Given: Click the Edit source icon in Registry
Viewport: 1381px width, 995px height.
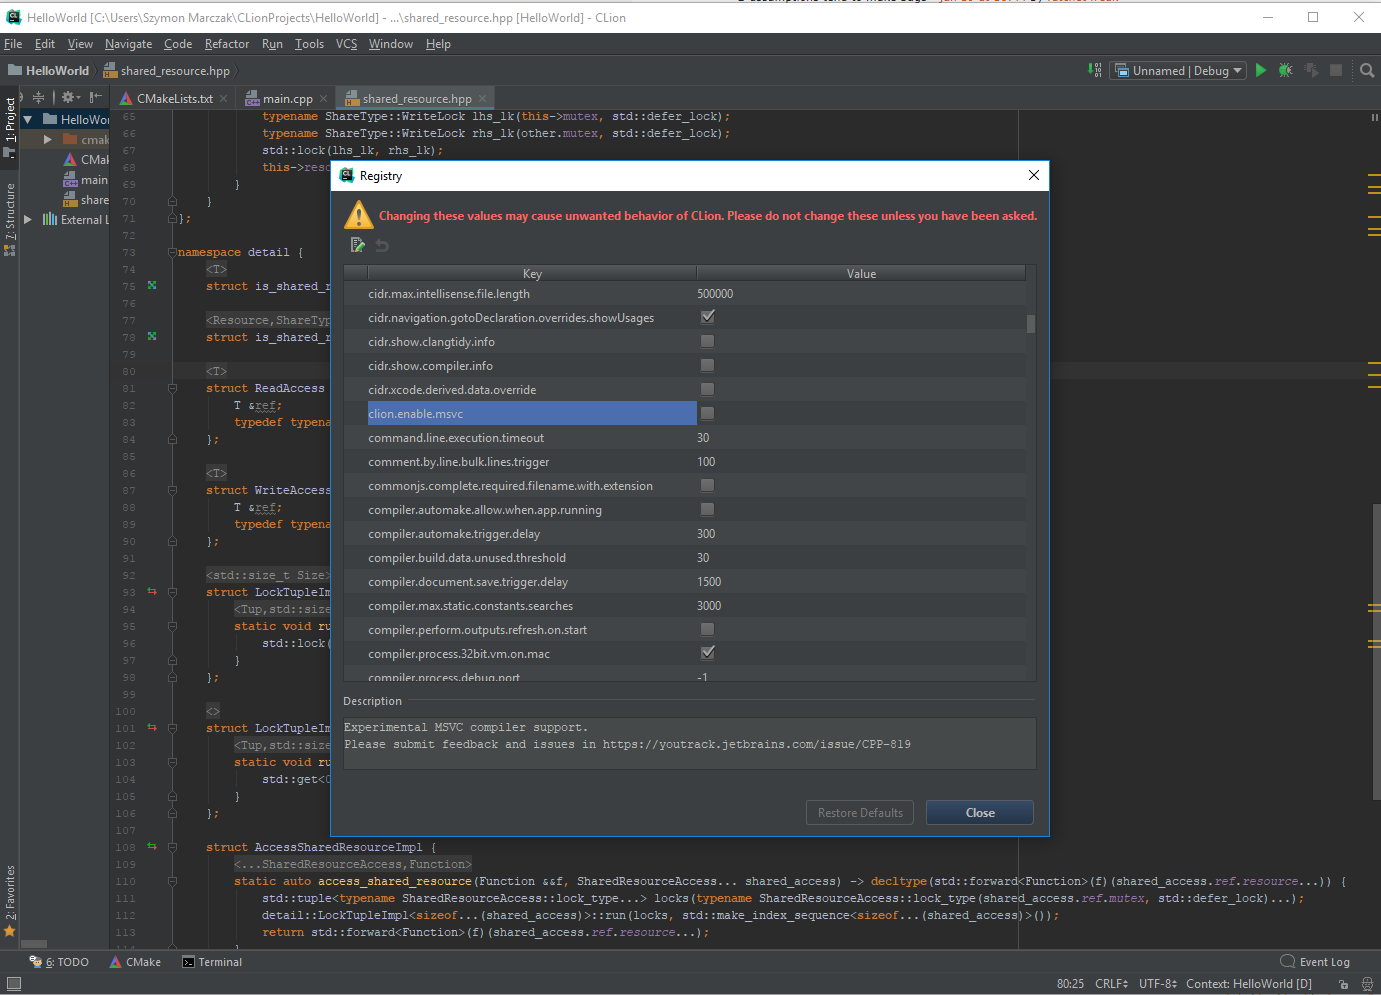Looking at the screenshot, I should 358,245.
